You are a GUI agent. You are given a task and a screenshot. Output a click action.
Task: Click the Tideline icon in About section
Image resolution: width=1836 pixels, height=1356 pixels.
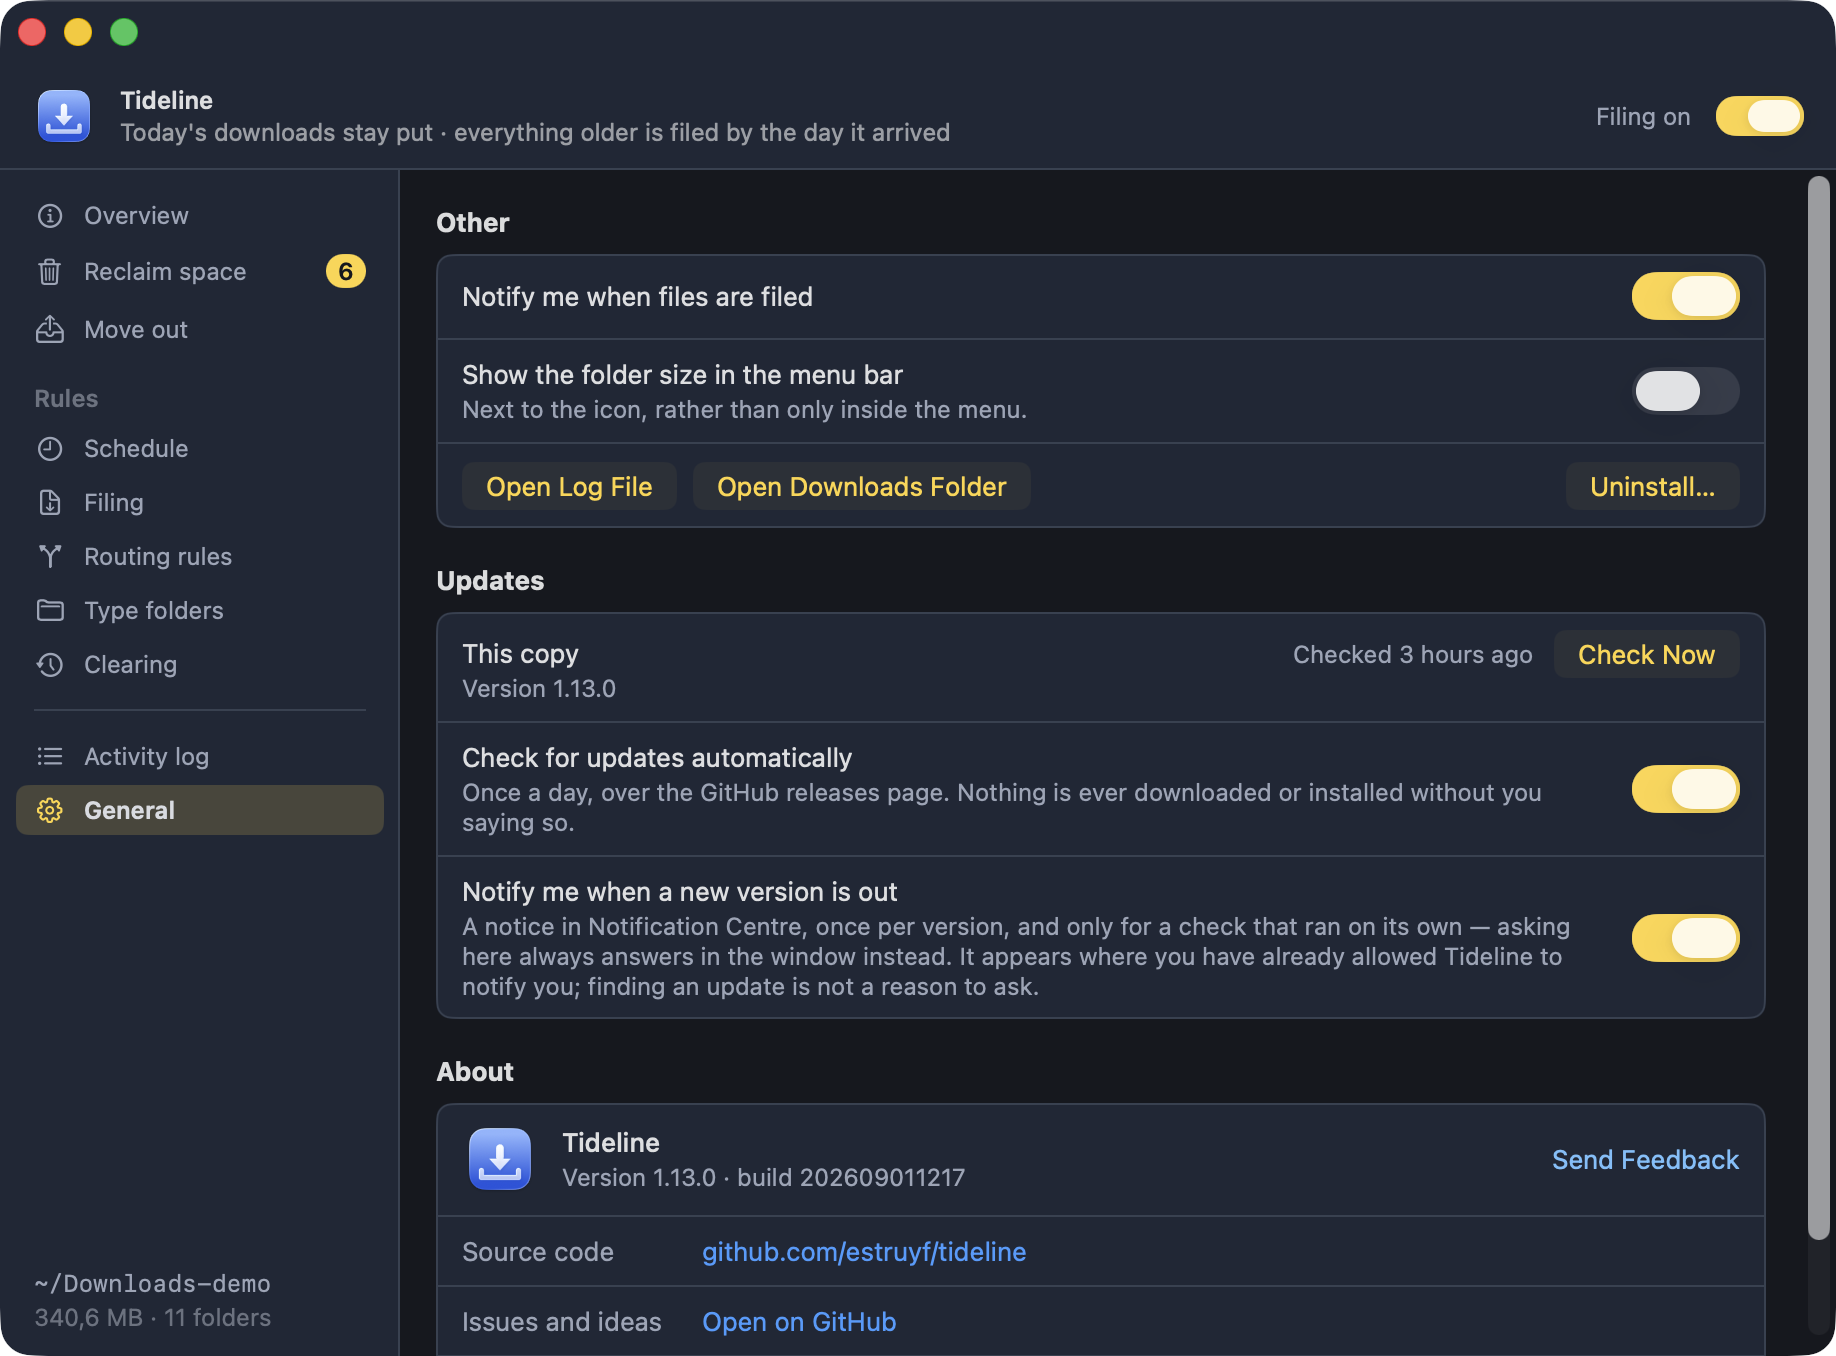(500, 1159)
